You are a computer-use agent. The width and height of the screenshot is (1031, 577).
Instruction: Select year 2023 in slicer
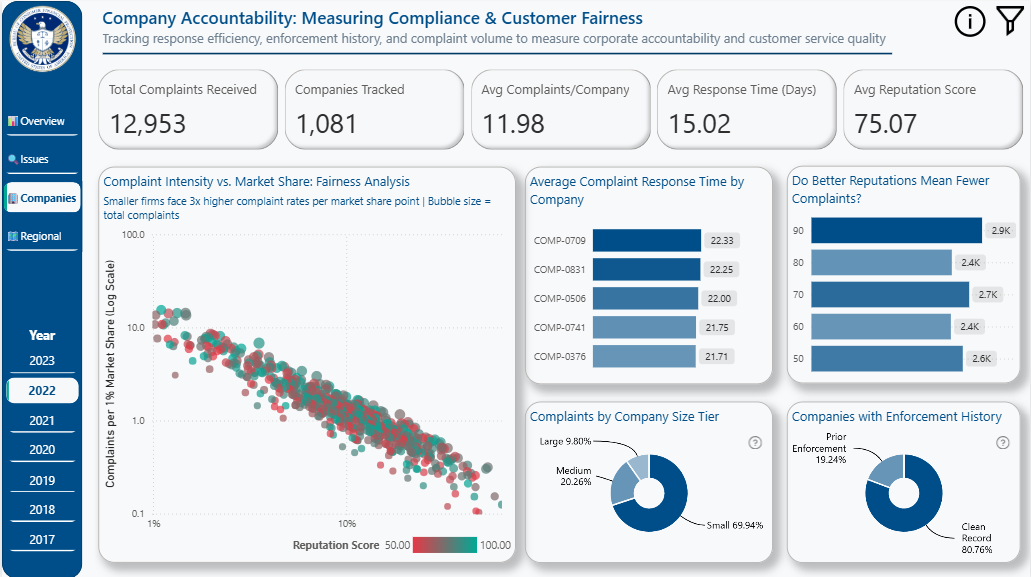[x=42, y=361]
